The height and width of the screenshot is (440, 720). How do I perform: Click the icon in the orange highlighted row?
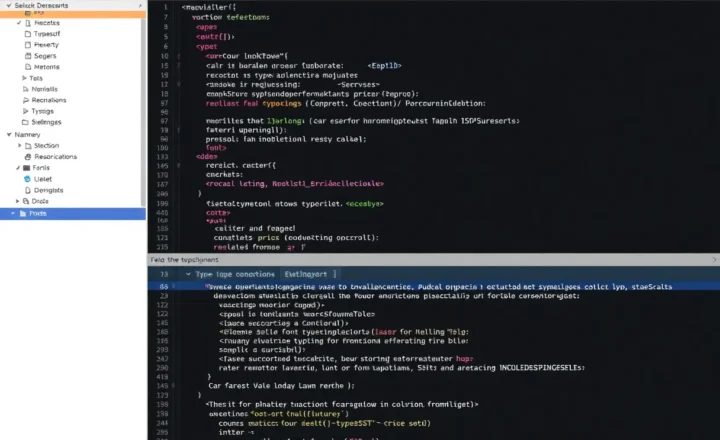28,14
